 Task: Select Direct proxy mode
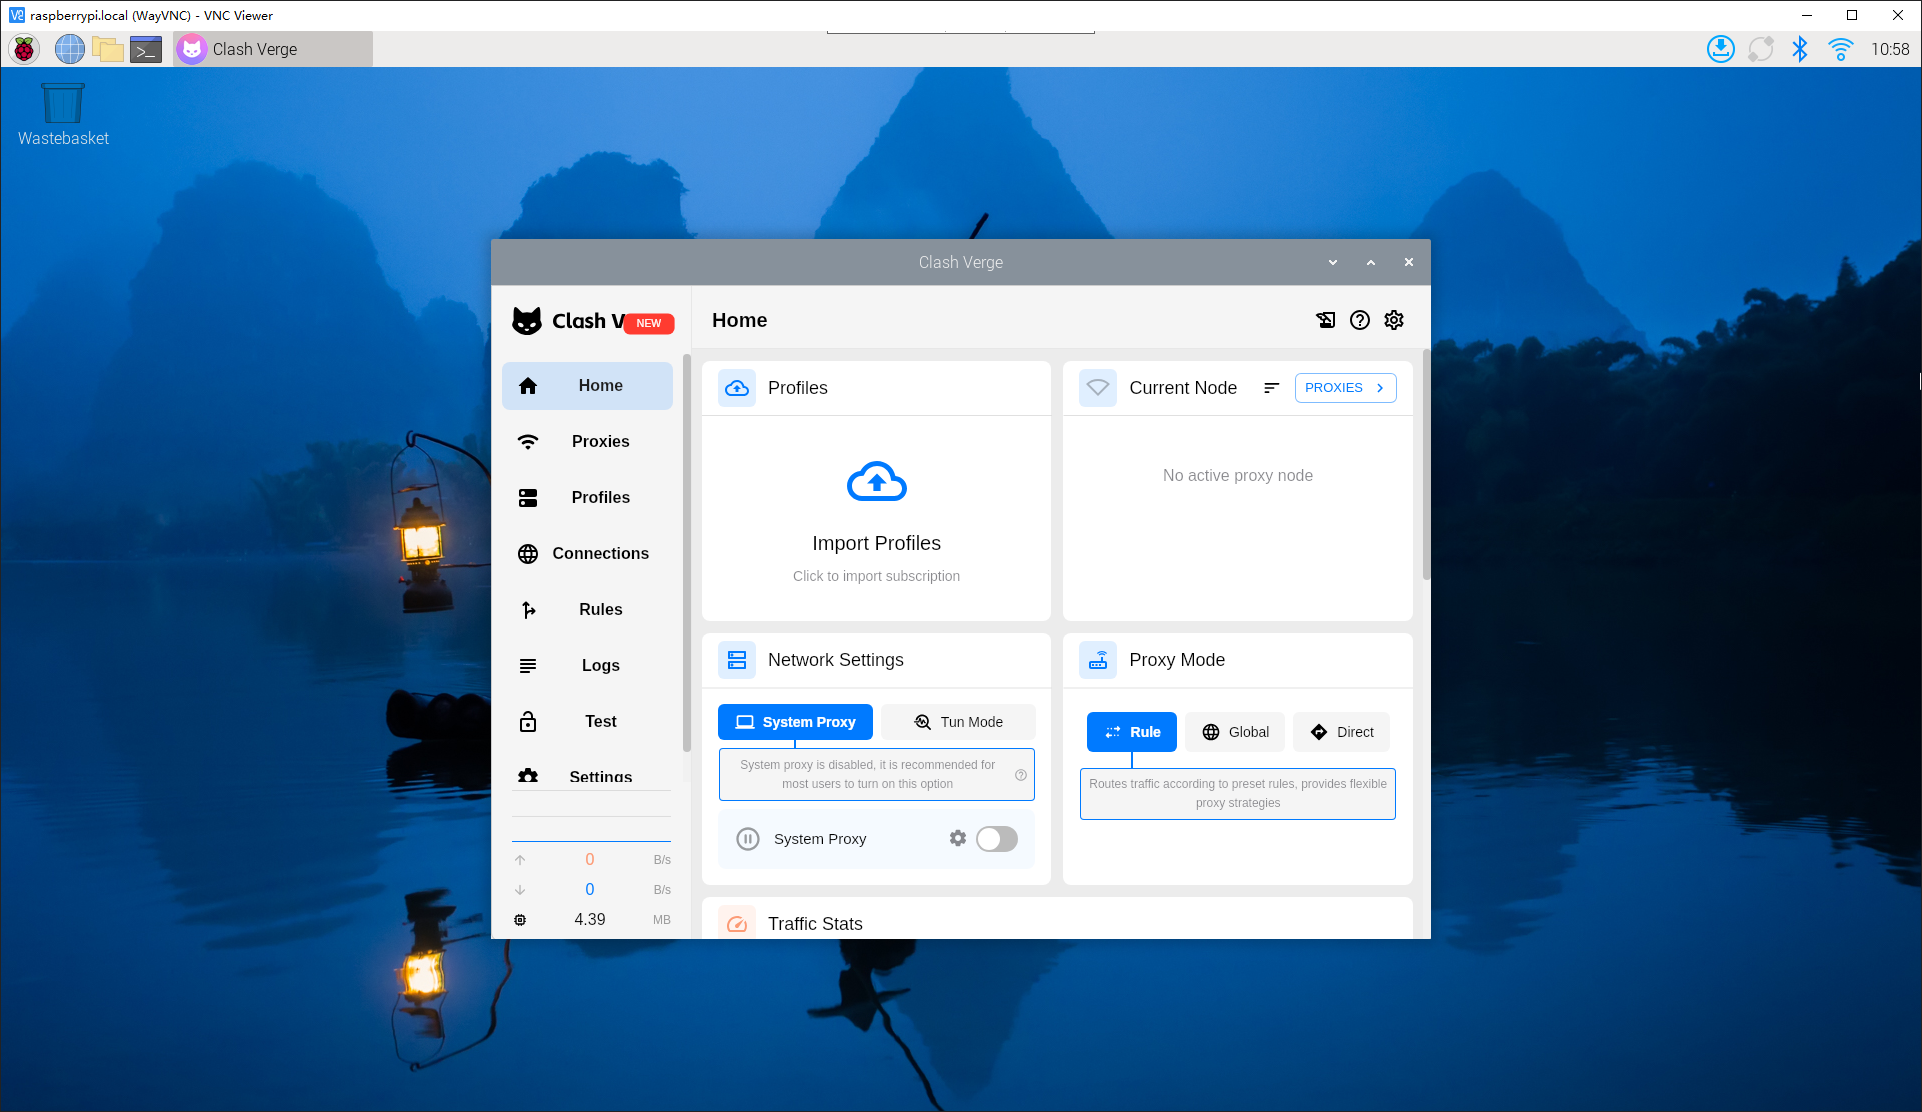(x=1341, y=732)
